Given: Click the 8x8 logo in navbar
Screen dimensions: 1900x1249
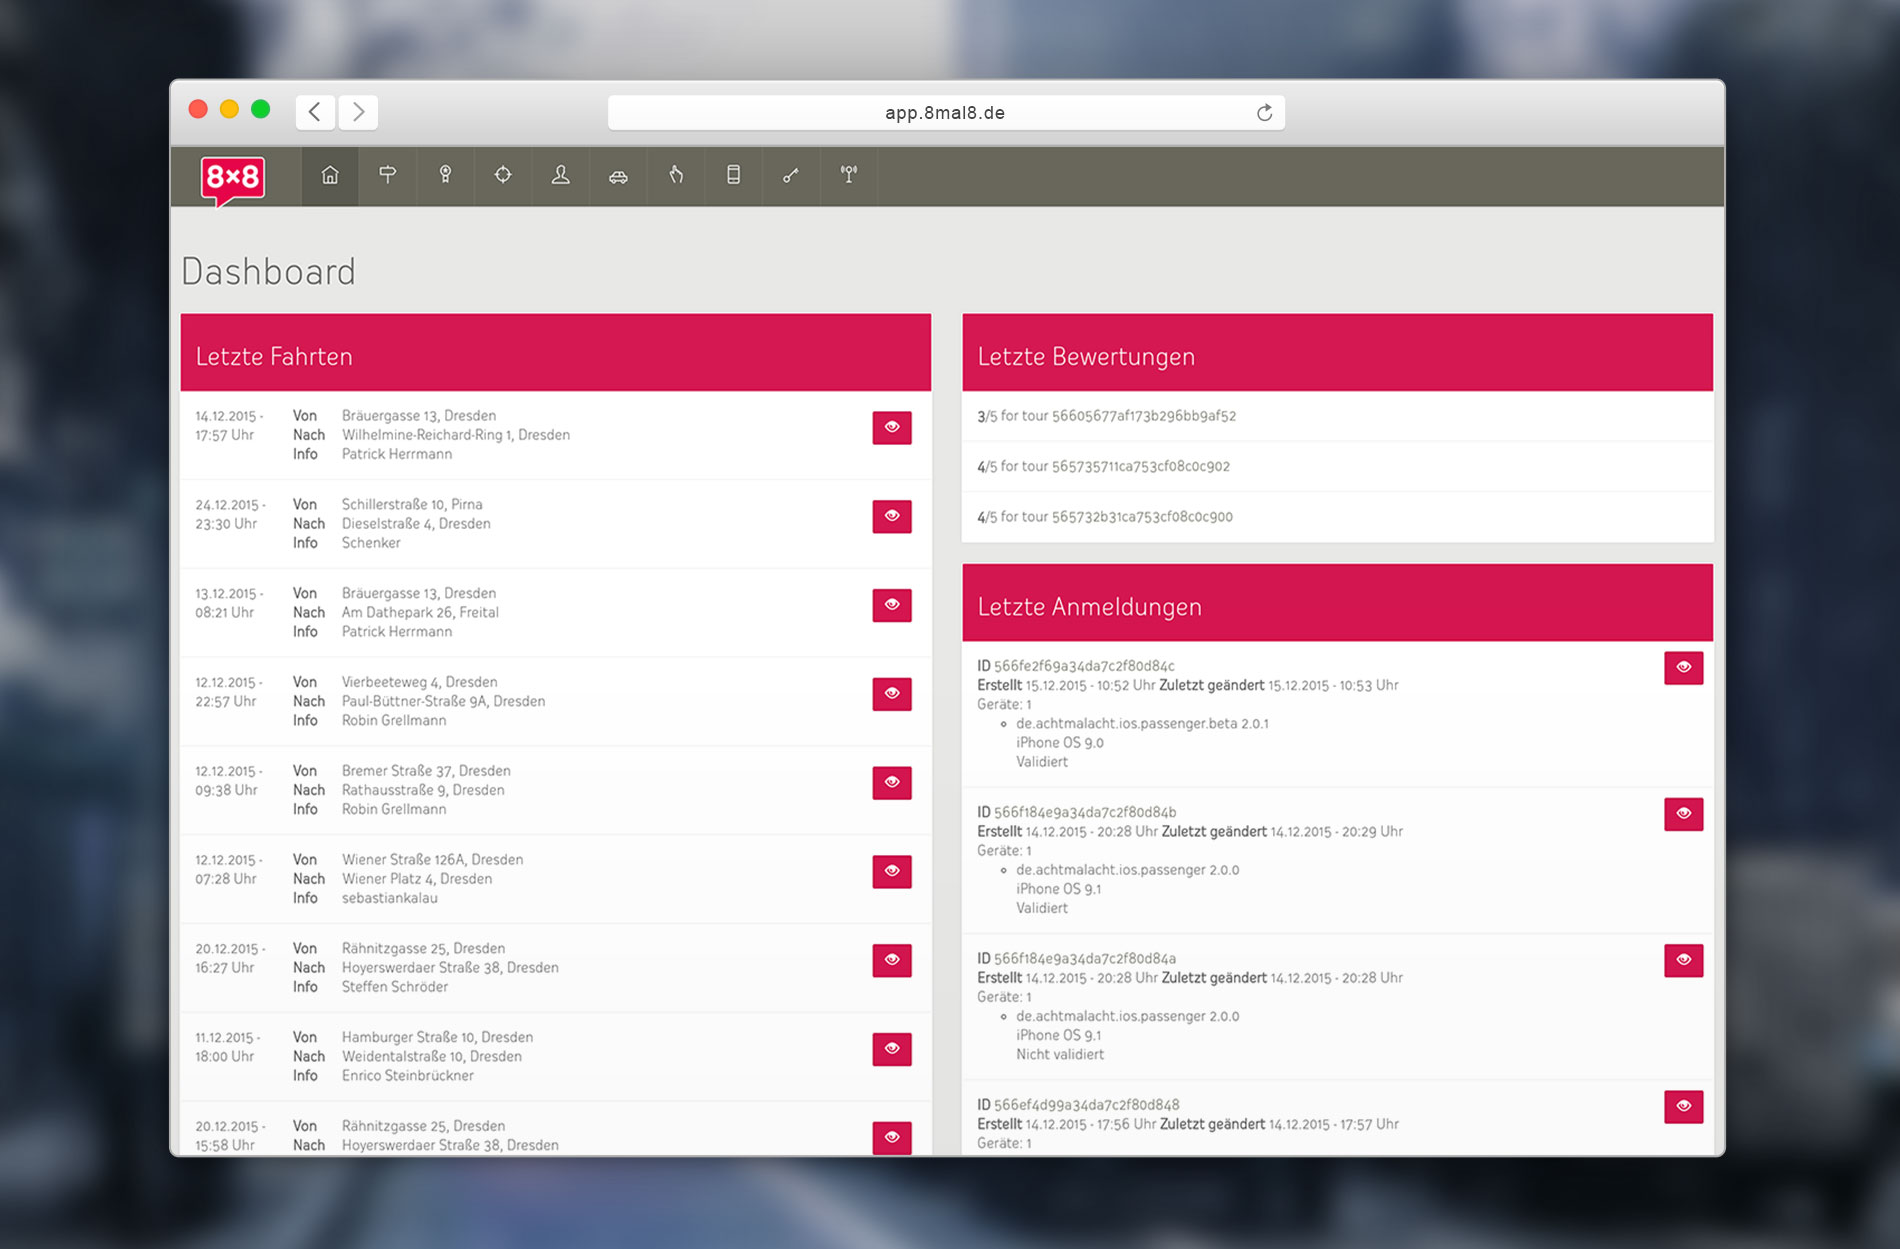Looking at the screenshot, I should (233, 179).
